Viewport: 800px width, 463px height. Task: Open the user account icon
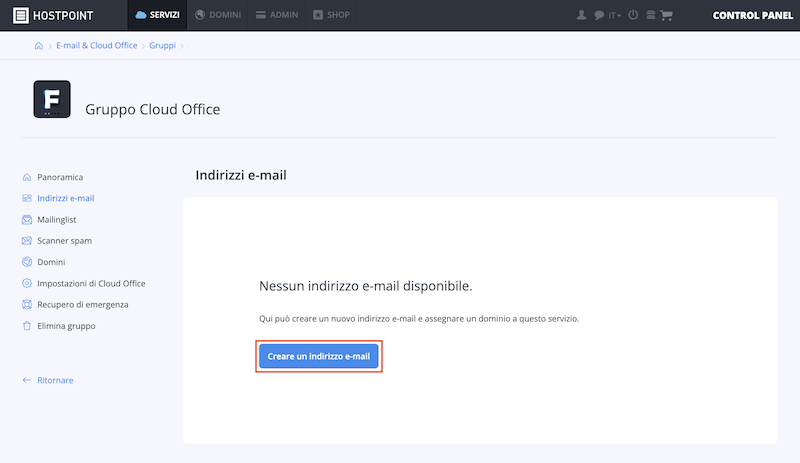(581, 15)
